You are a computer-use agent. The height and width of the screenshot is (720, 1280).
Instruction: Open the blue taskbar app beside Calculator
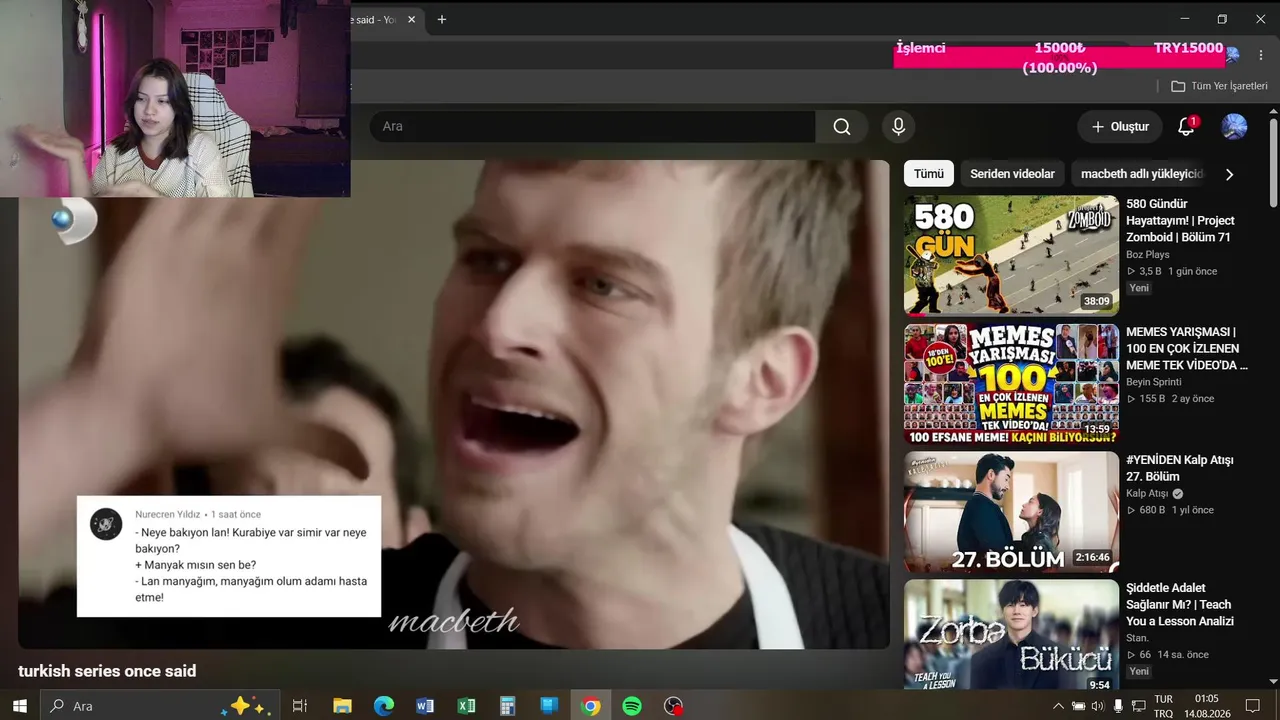[549, 706]
